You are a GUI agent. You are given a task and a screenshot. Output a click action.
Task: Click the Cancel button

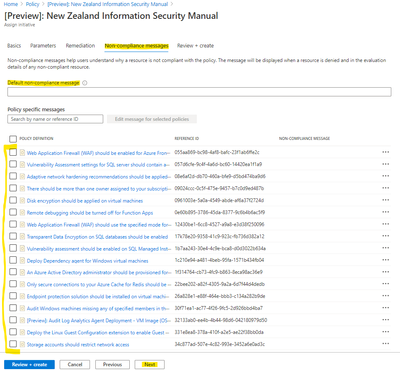tap(75, 364)
